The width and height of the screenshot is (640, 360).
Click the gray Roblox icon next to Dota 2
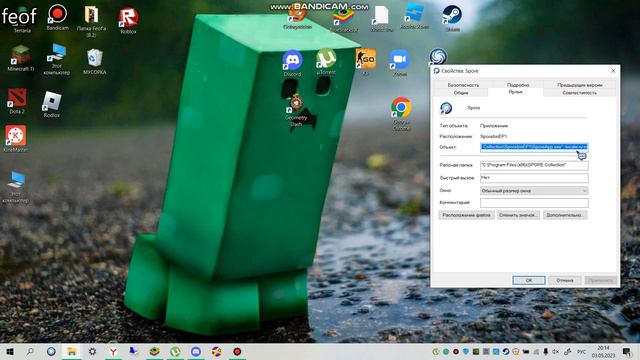pyautogui.click(x=52, y=104)
